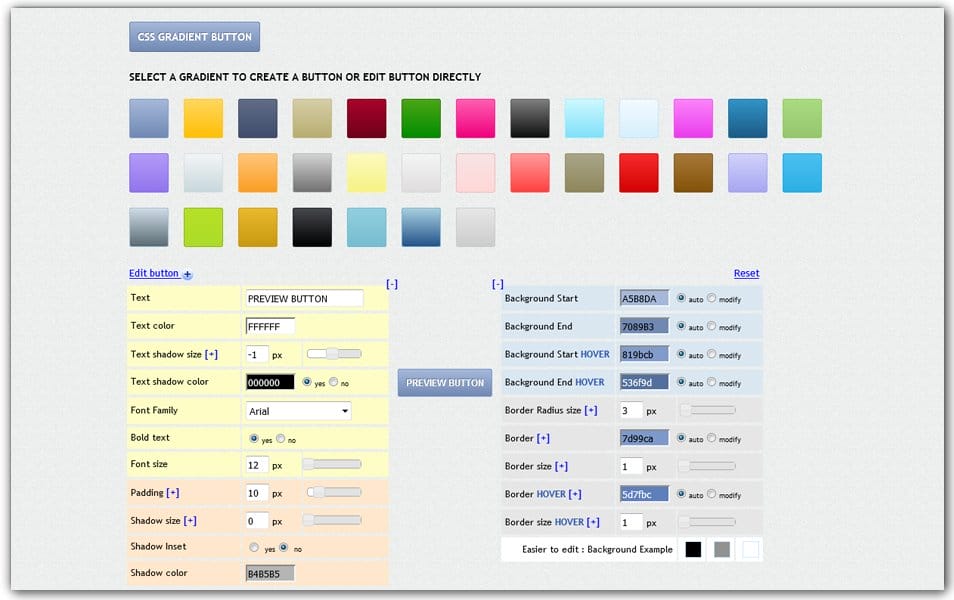954x600 pixels.
Task: Click the PREVIEW BUTTON to test it
Action: [x=444, y=381]
